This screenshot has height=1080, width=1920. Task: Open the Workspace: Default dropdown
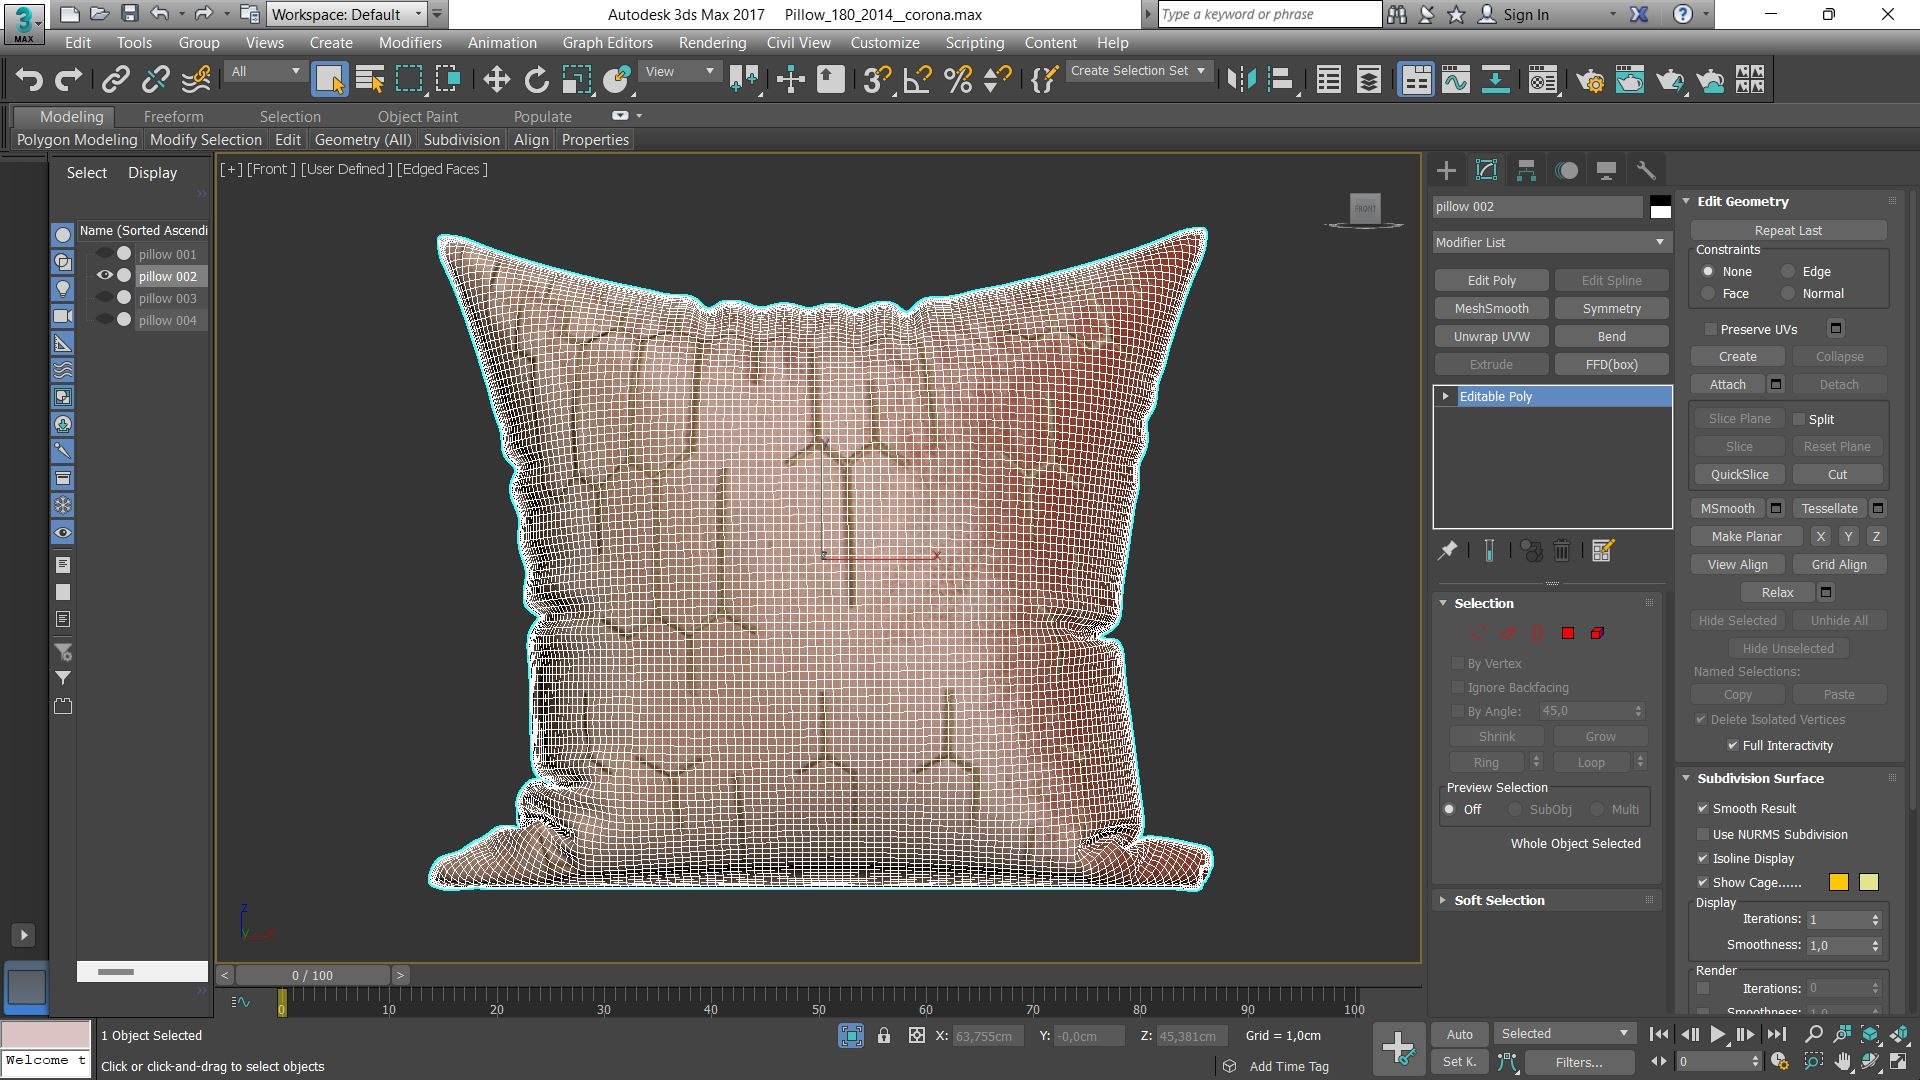[348, 14]
